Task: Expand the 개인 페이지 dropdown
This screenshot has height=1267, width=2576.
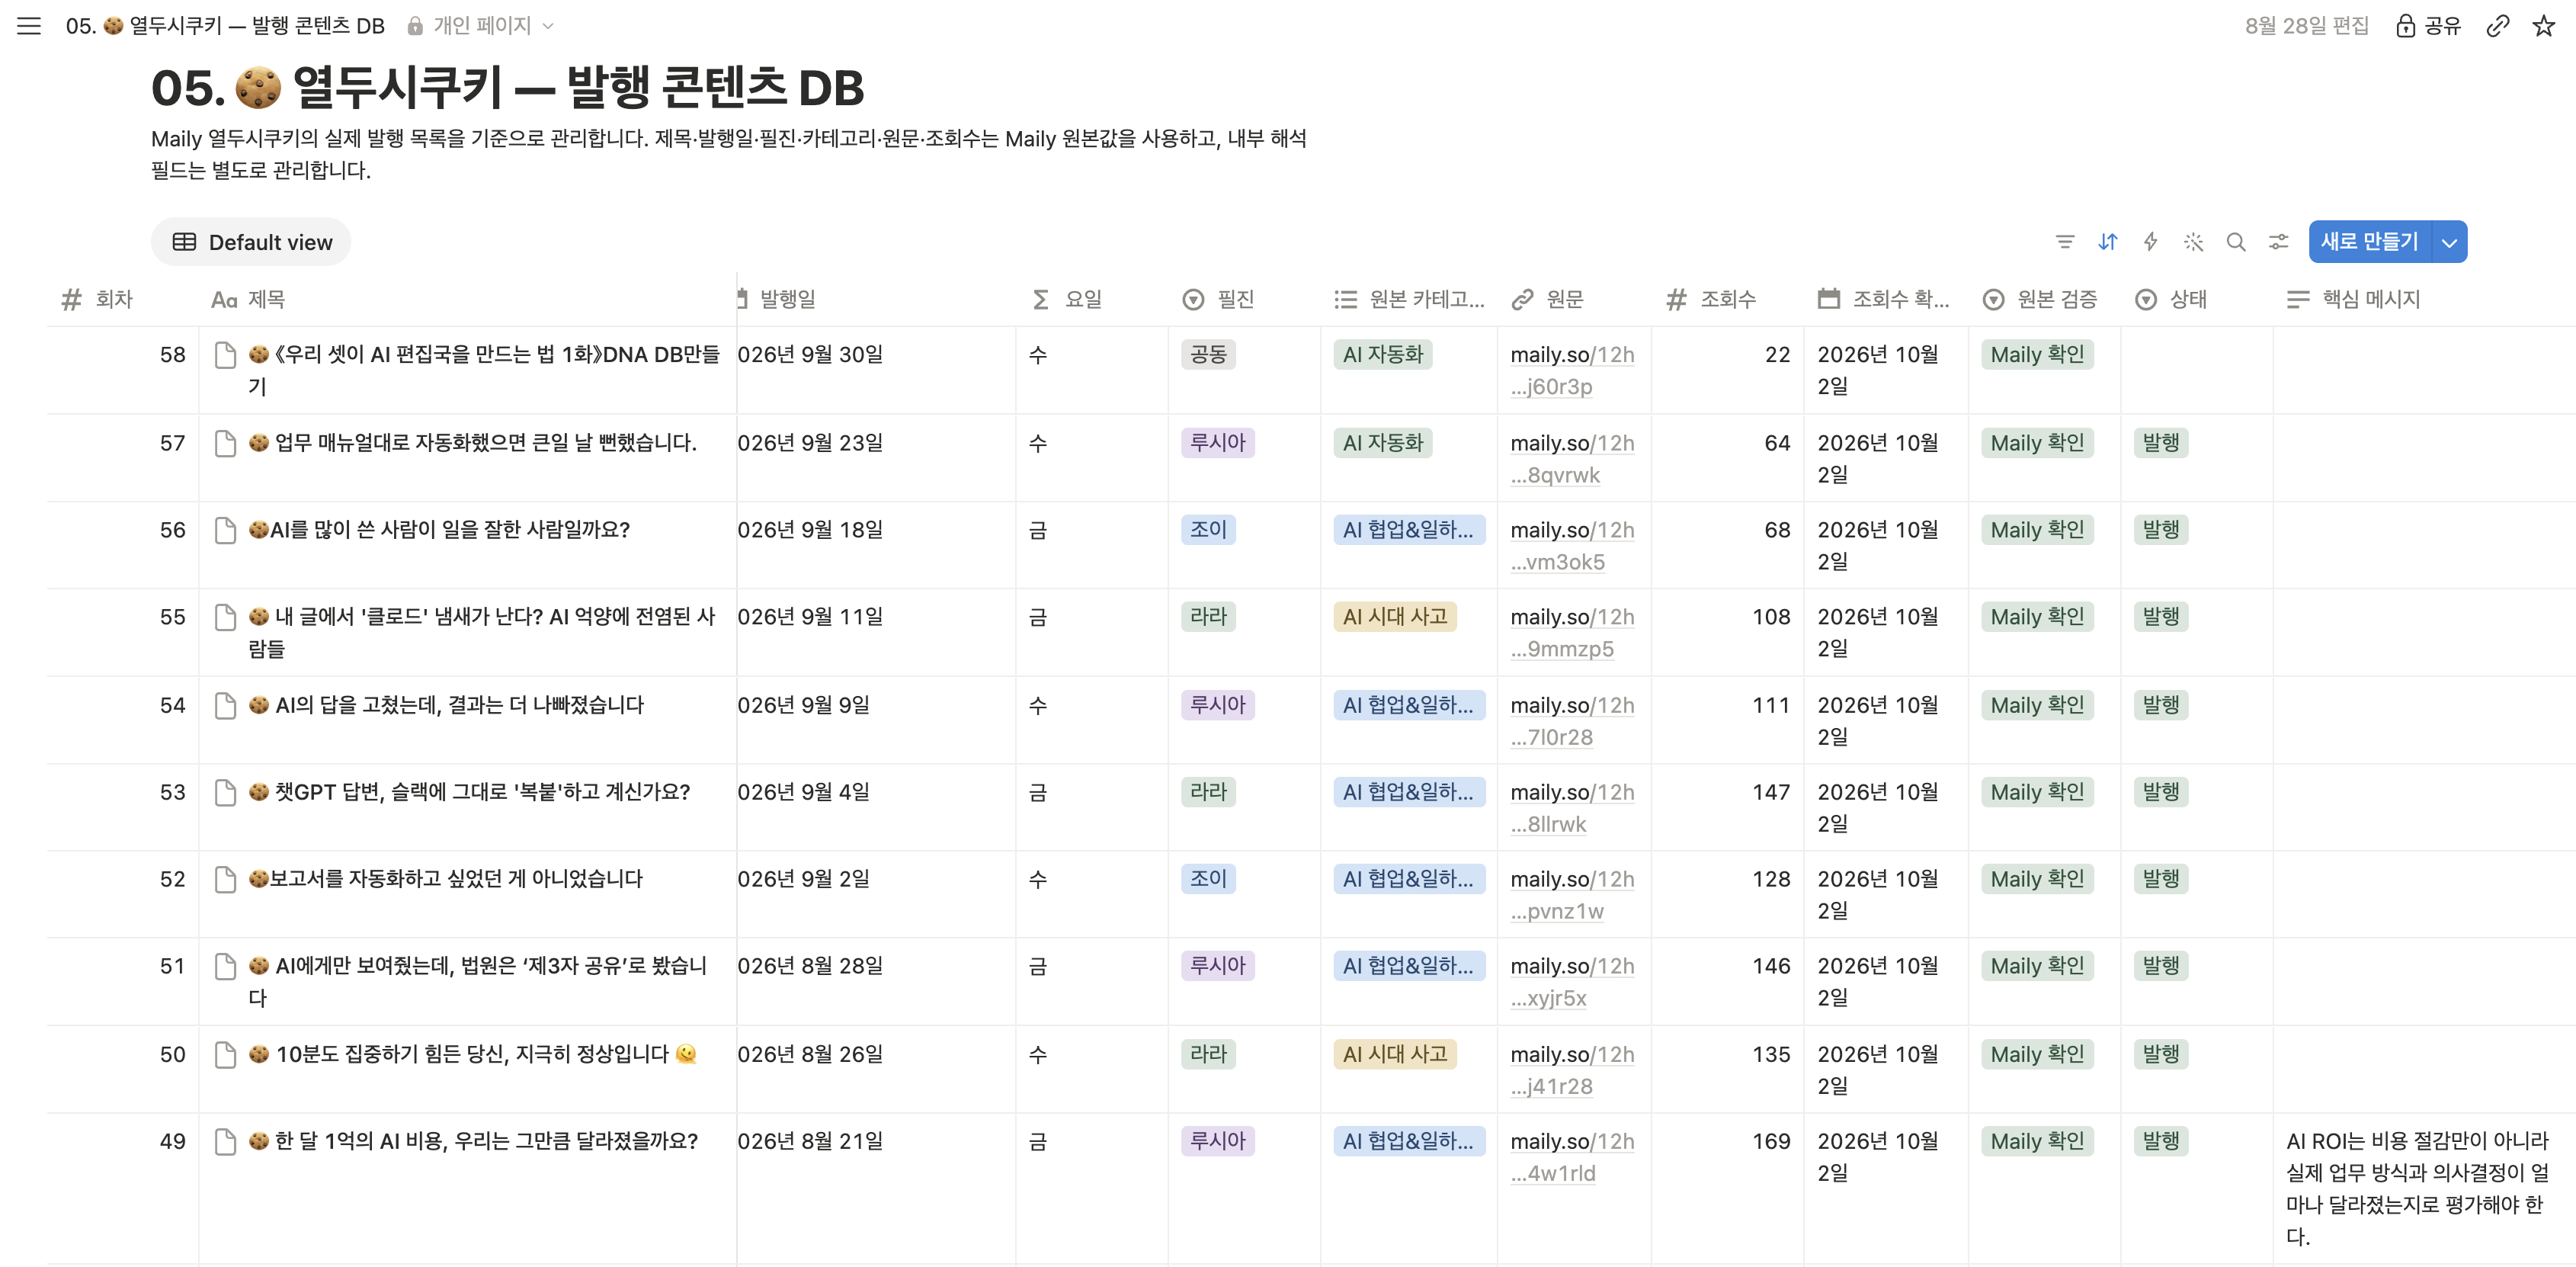Action: pos(481,26)
